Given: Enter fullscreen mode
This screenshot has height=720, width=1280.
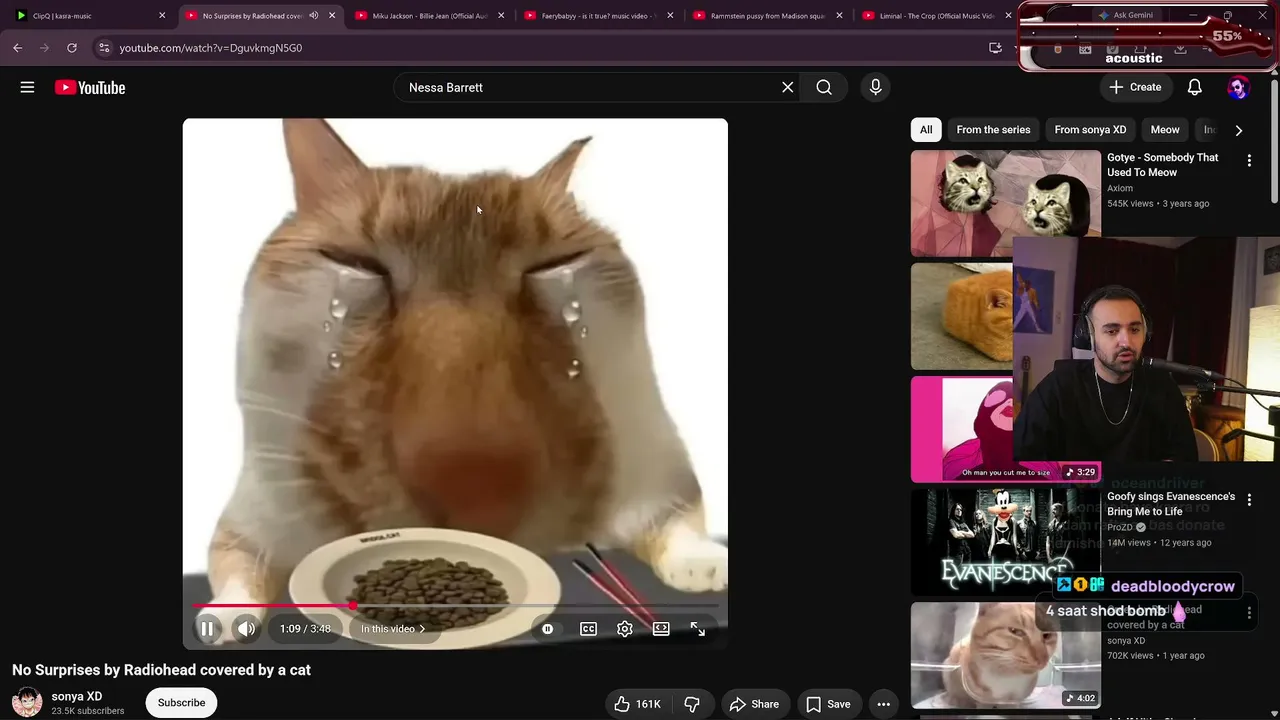Looking at the screenshot, I should (697, 629).
